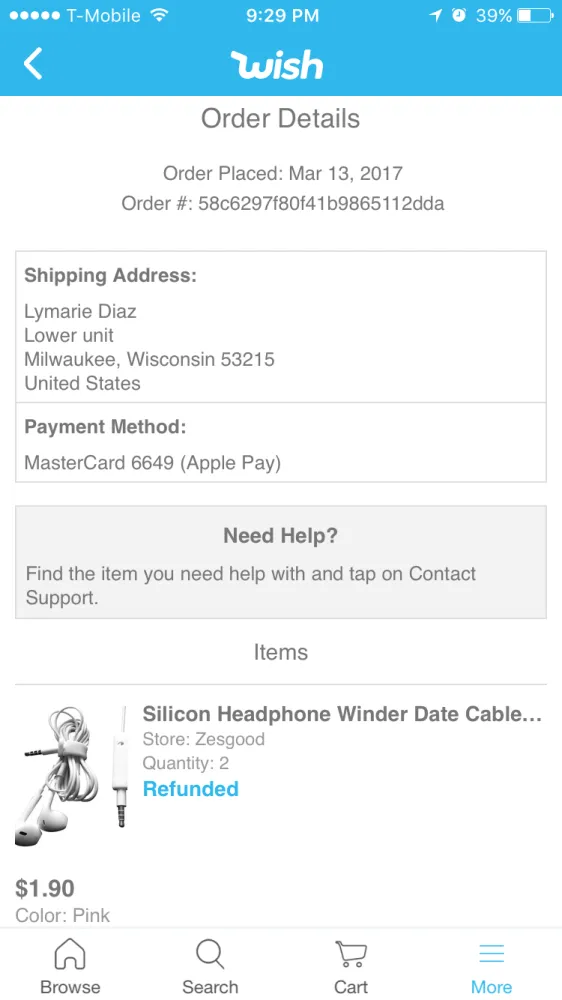The image size is (562, 1000).
Task: Select the order number text
Action: coord(283,203)
